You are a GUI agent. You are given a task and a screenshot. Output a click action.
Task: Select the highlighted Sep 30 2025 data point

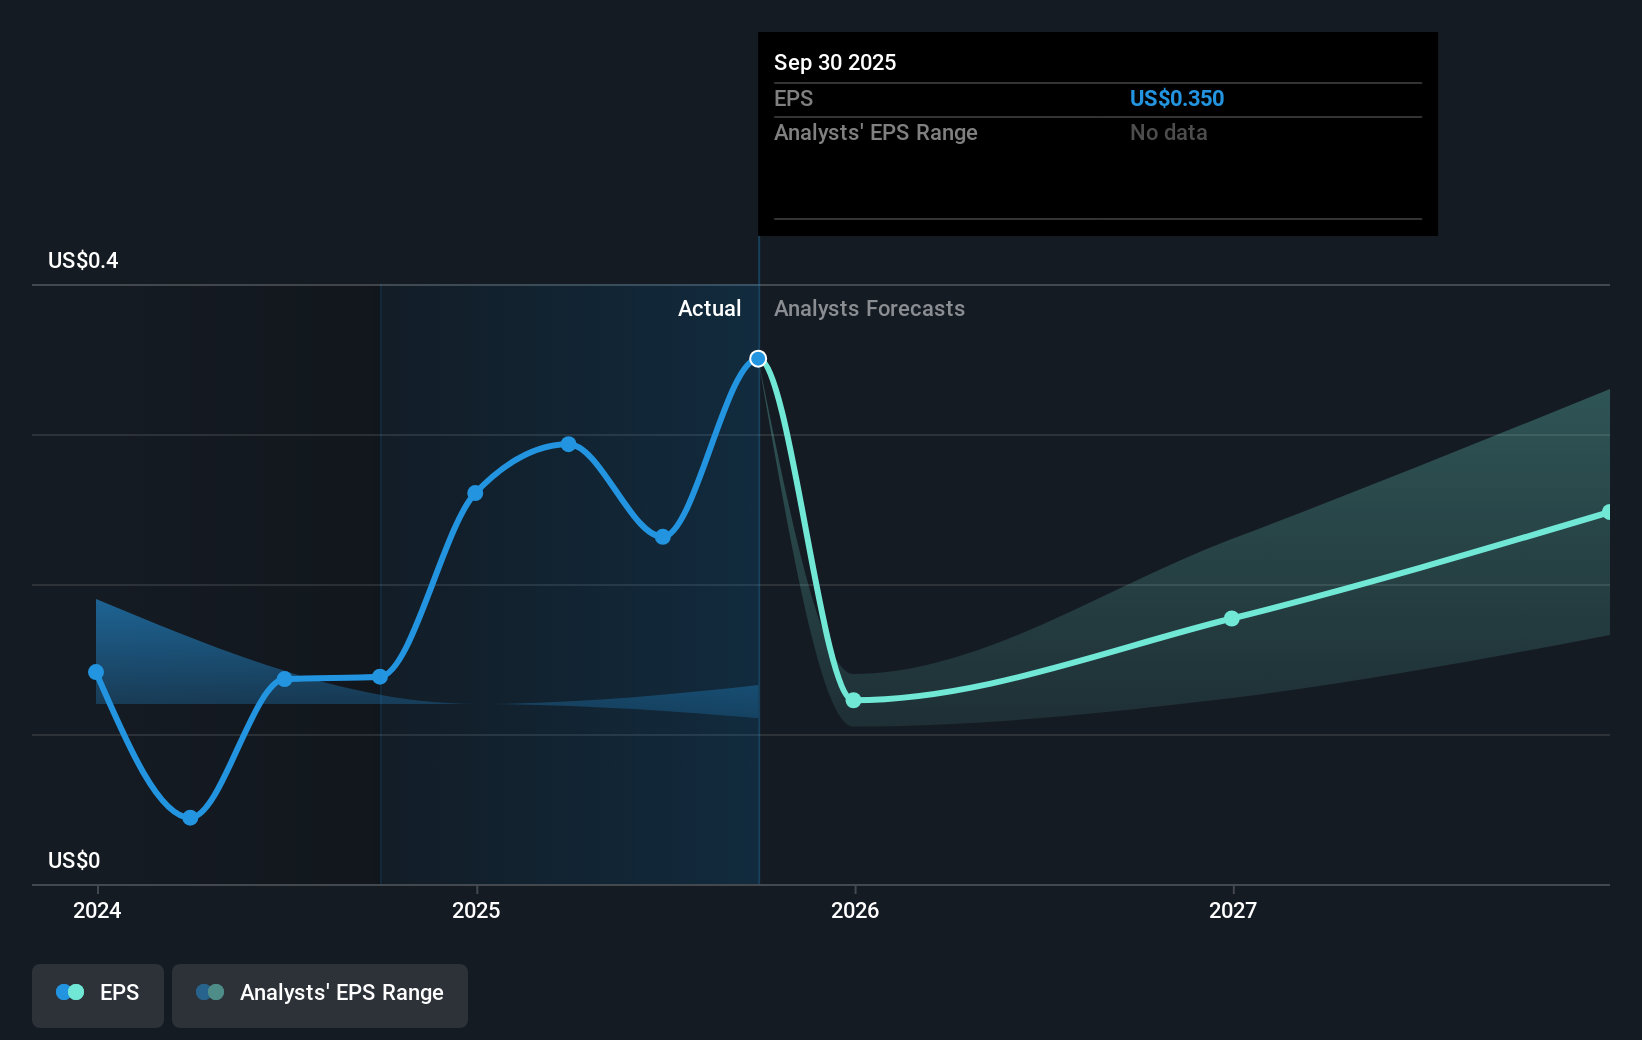point(757,358)
